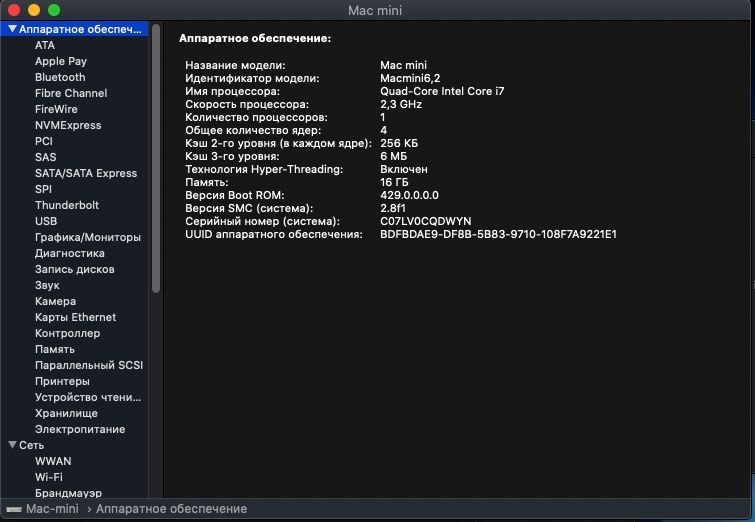The width and height of the screenshot is (755, 522).
Task: Collapse the Сеть tree section
Action: click(x=13, y=445)
